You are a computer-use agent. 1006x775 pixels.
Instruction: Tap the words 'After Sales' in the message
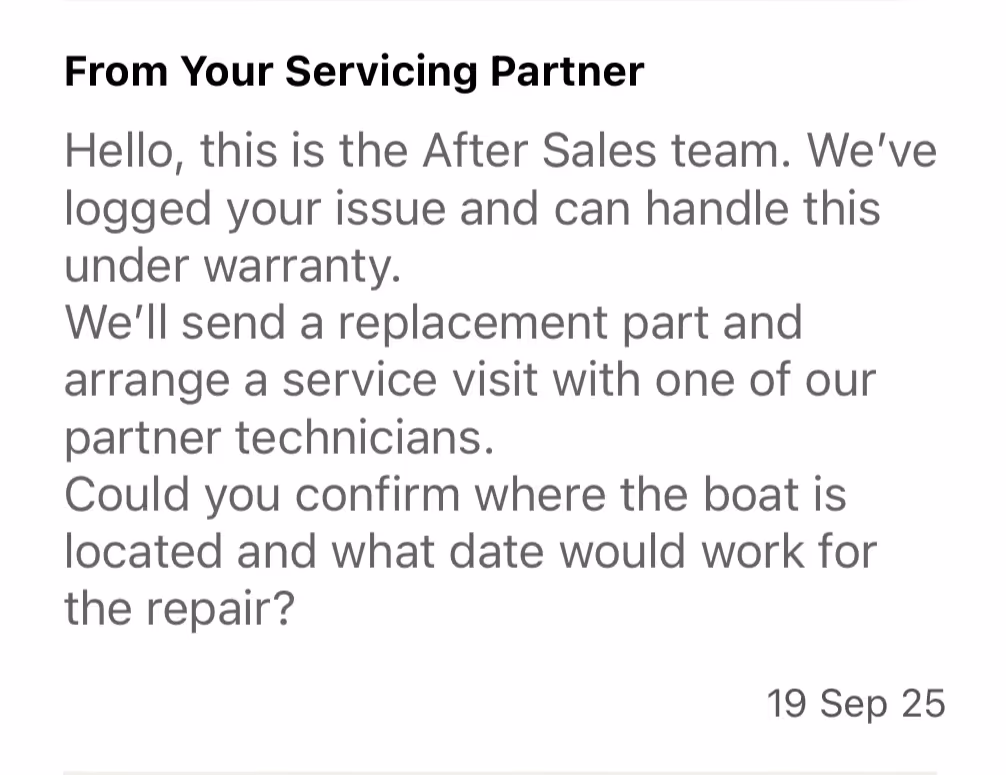click(x=540, y=151)
